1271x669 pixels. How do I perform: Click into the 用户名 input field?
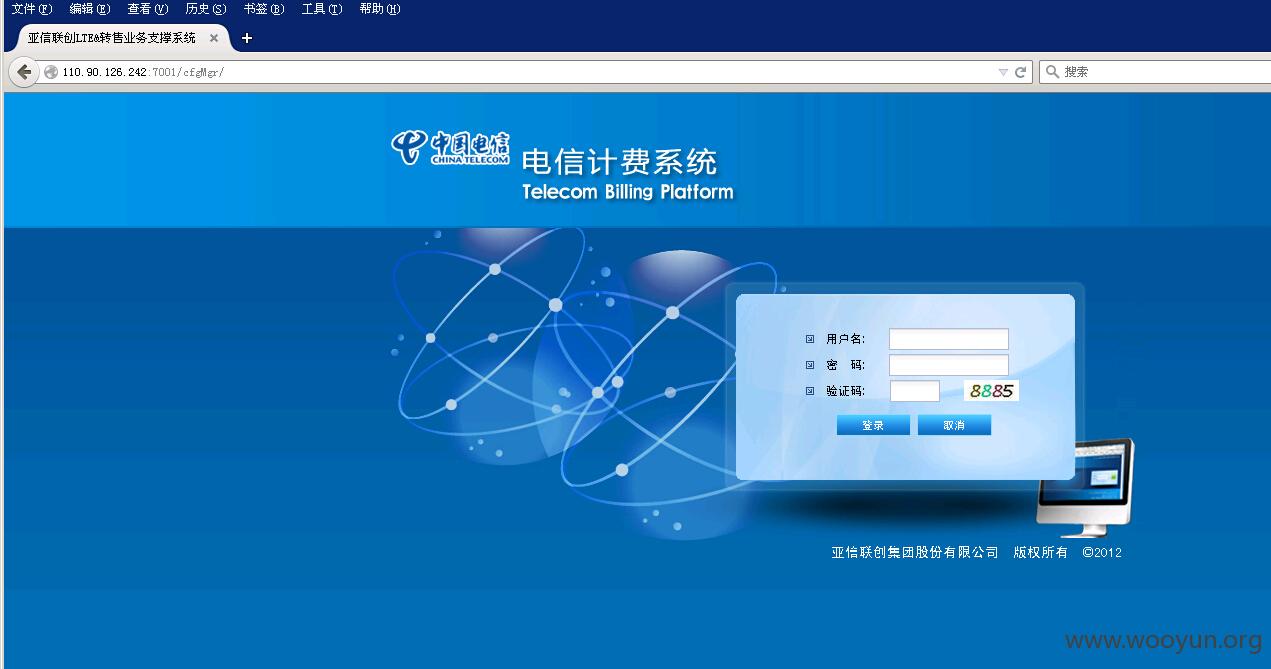[x=949, y=339]
